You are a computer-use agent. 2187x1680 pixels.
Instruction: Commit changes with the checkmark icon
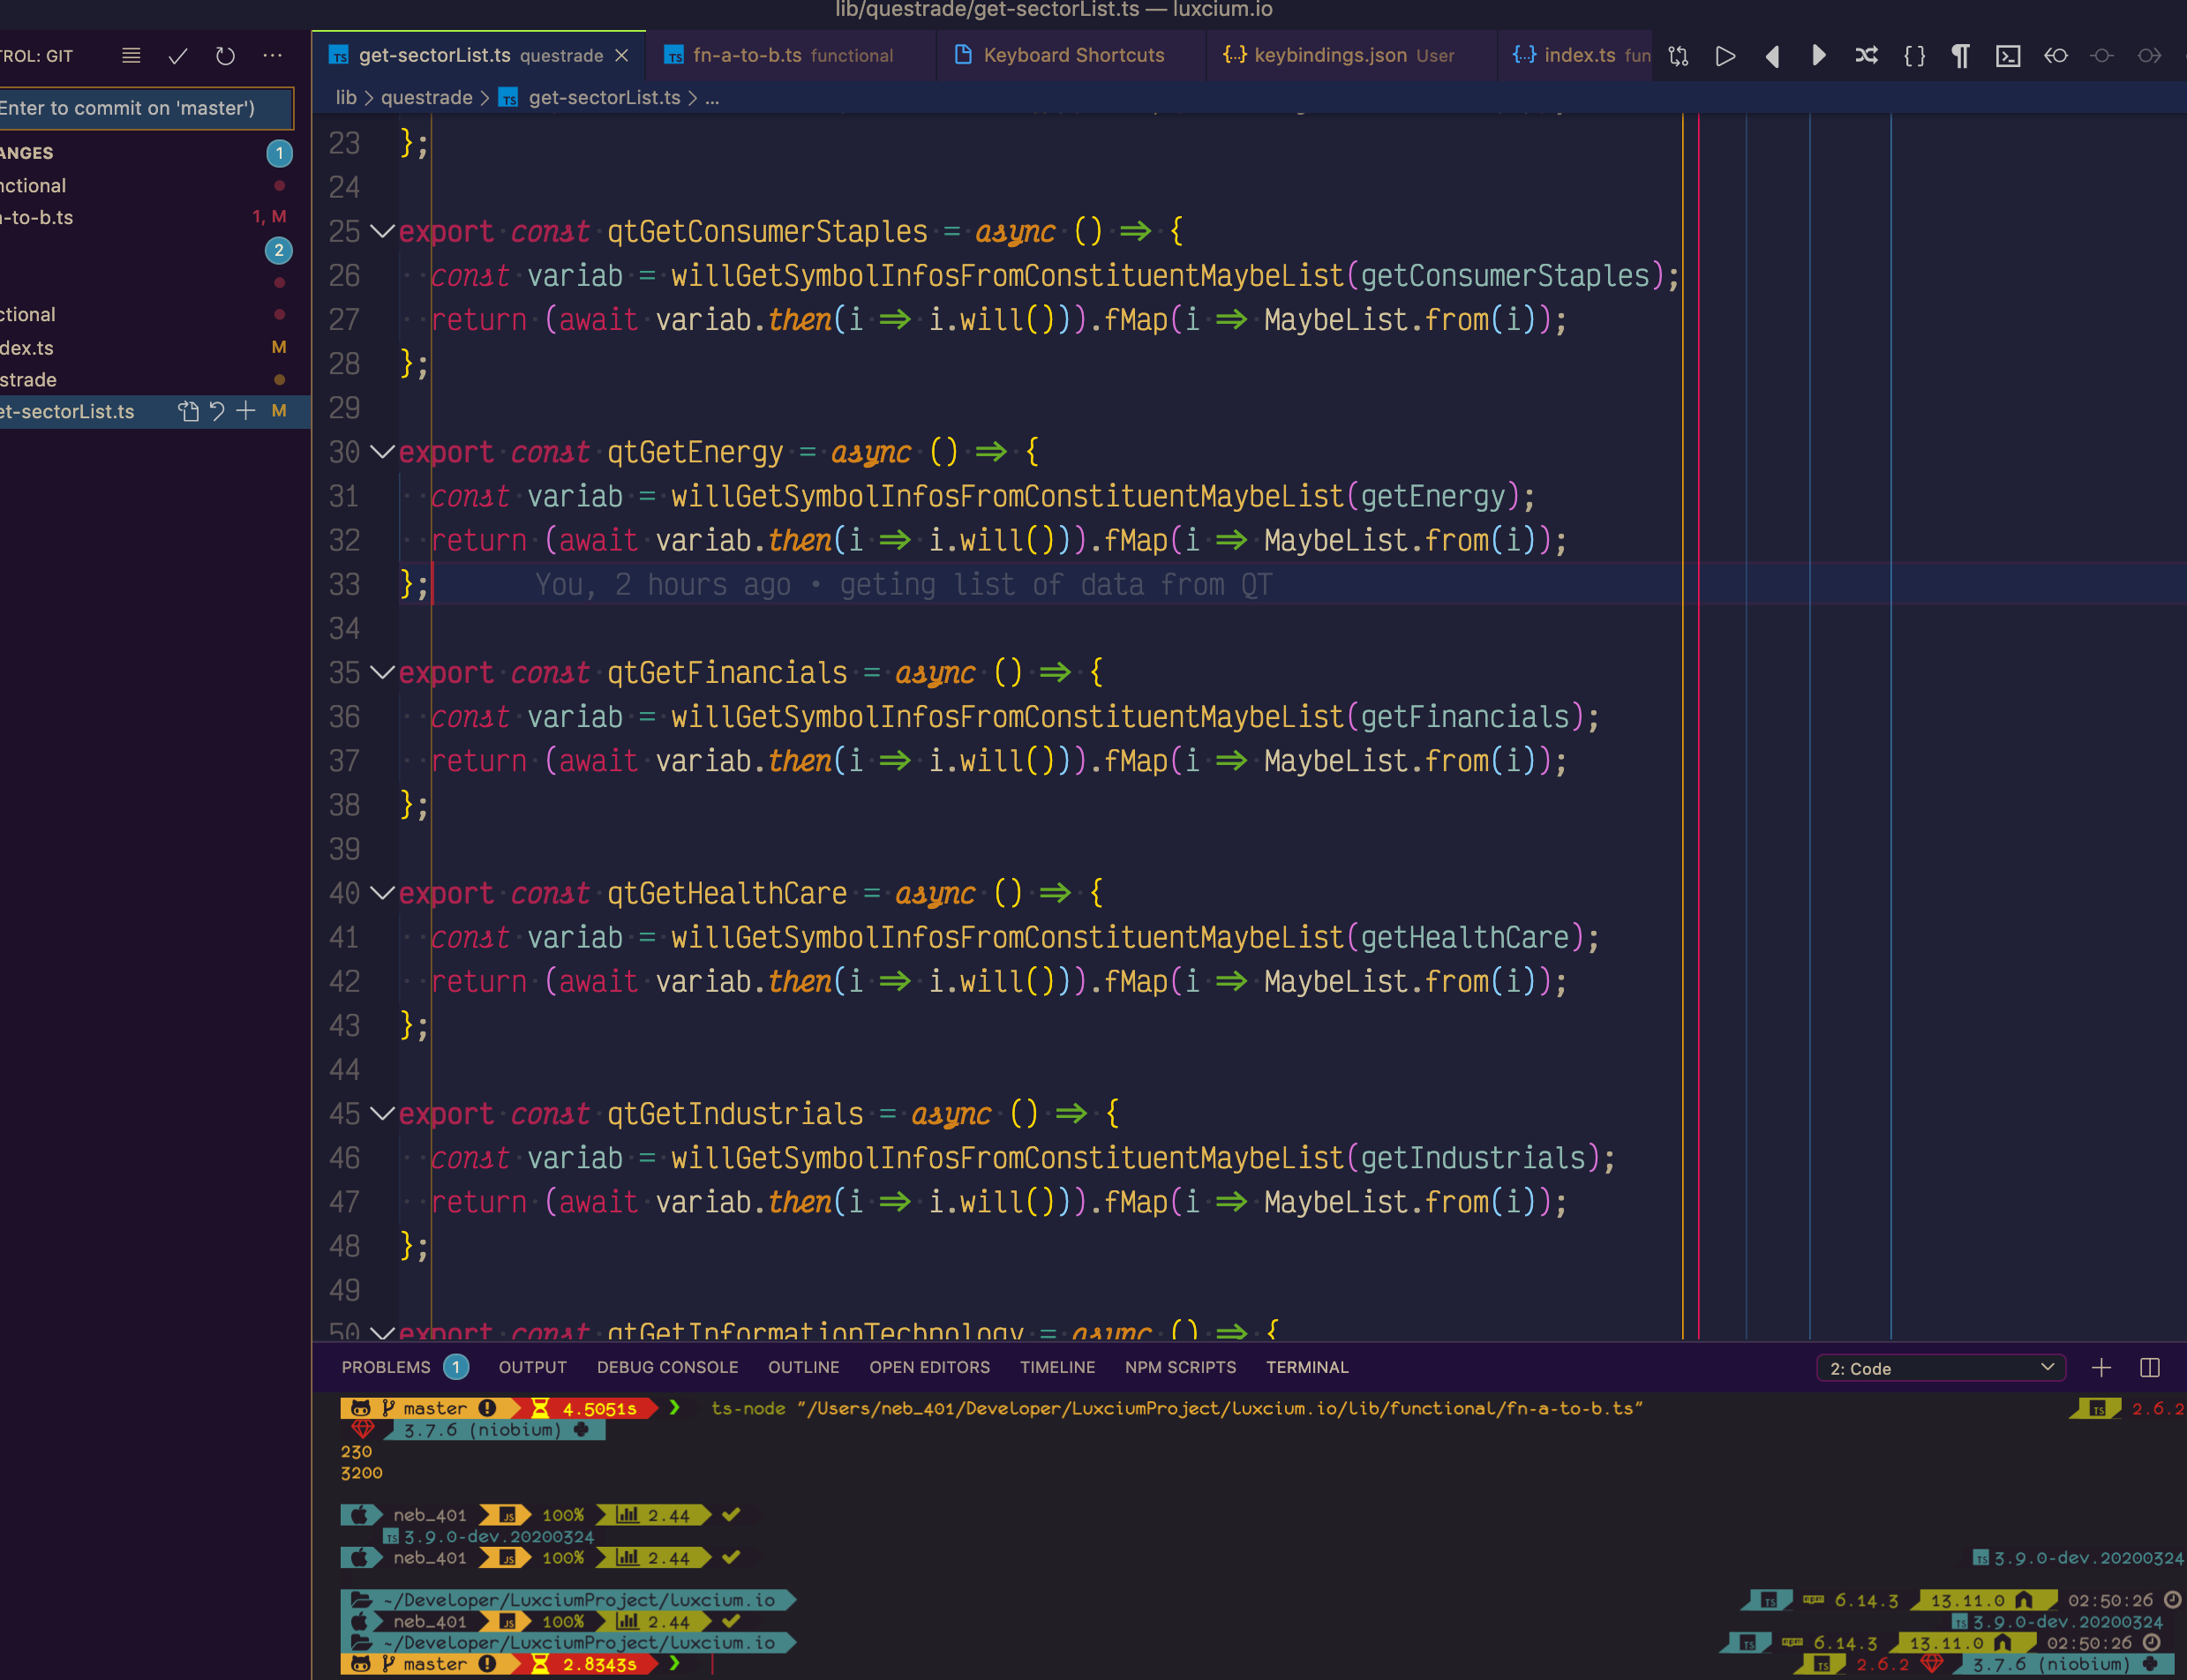[x=178, y=56]
